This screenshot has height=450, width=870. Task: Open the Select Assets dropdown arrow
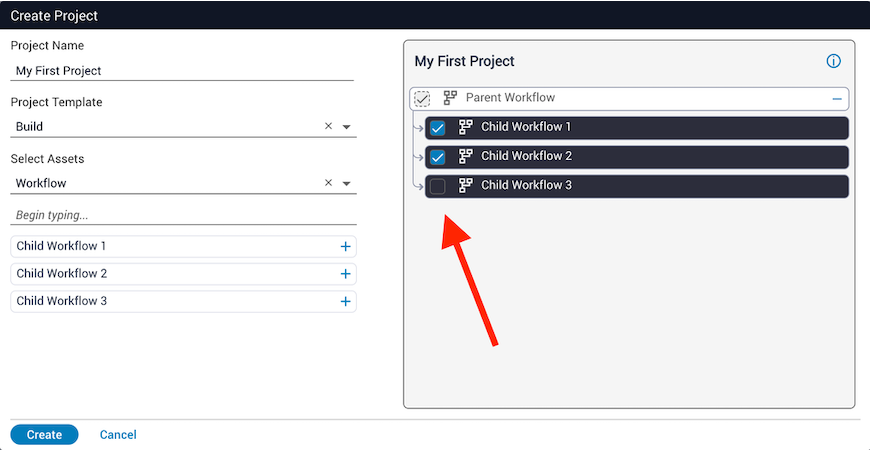tap(346, 184)
